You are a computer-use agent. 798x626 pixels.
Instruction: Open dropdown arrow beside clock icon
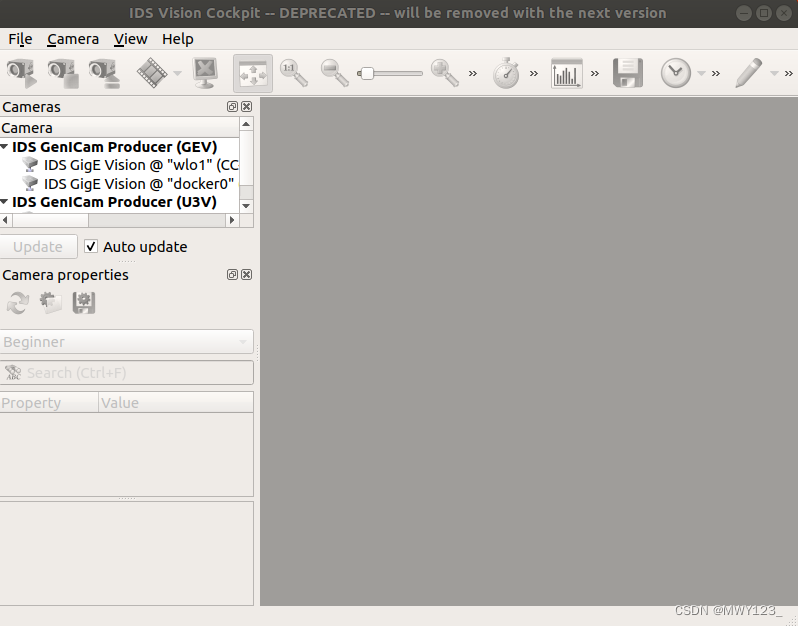pos(701,73)
